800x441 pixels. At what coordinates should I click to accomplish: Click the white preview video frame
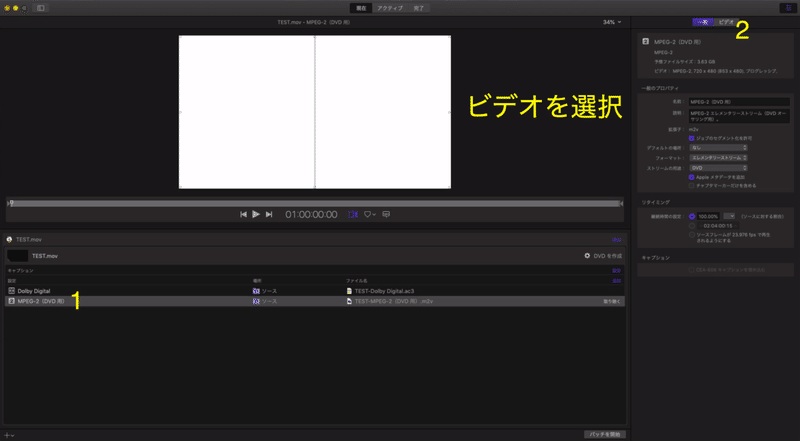click(x=315, y=112)
